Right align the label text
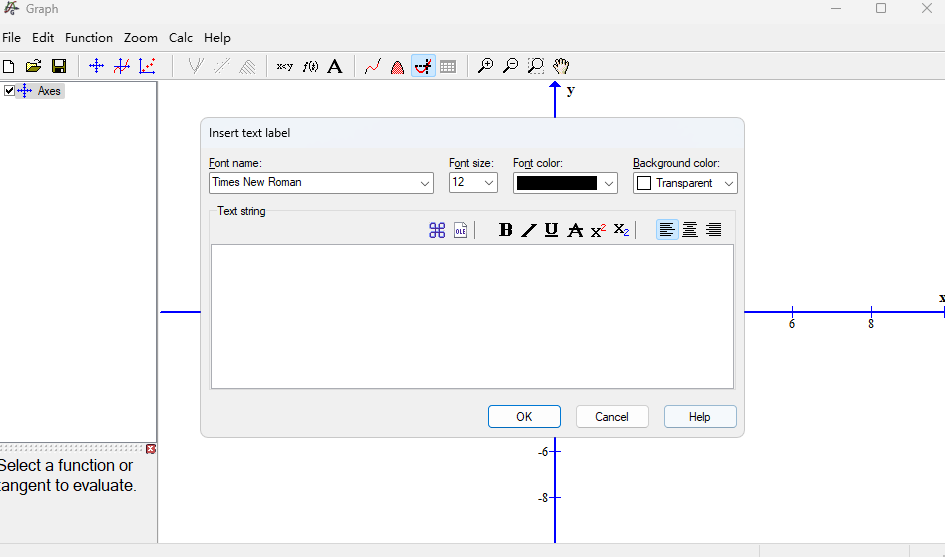The width and height of the screenshot is (945, 557). 713,230
